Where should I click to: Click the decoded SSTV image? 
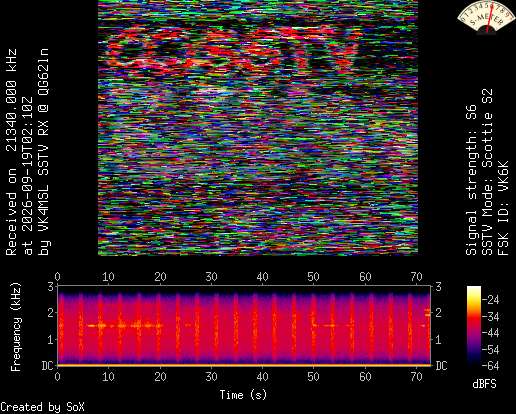(x=258, y=128)
